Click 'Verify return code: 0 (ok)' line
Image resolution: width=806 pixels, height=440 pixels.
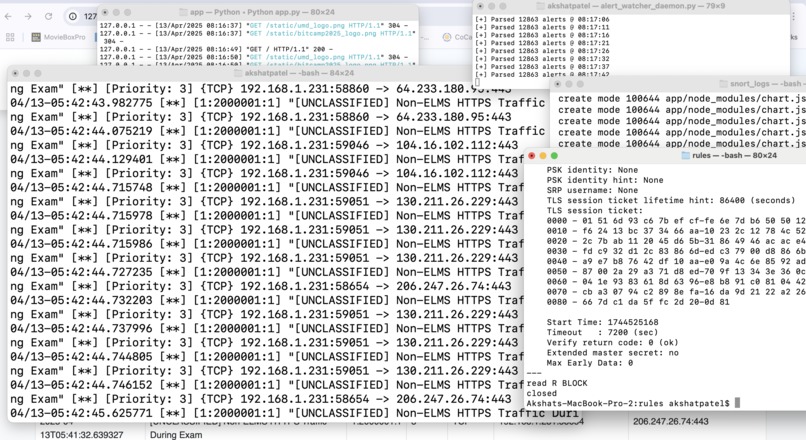click(x=612, y=342)
